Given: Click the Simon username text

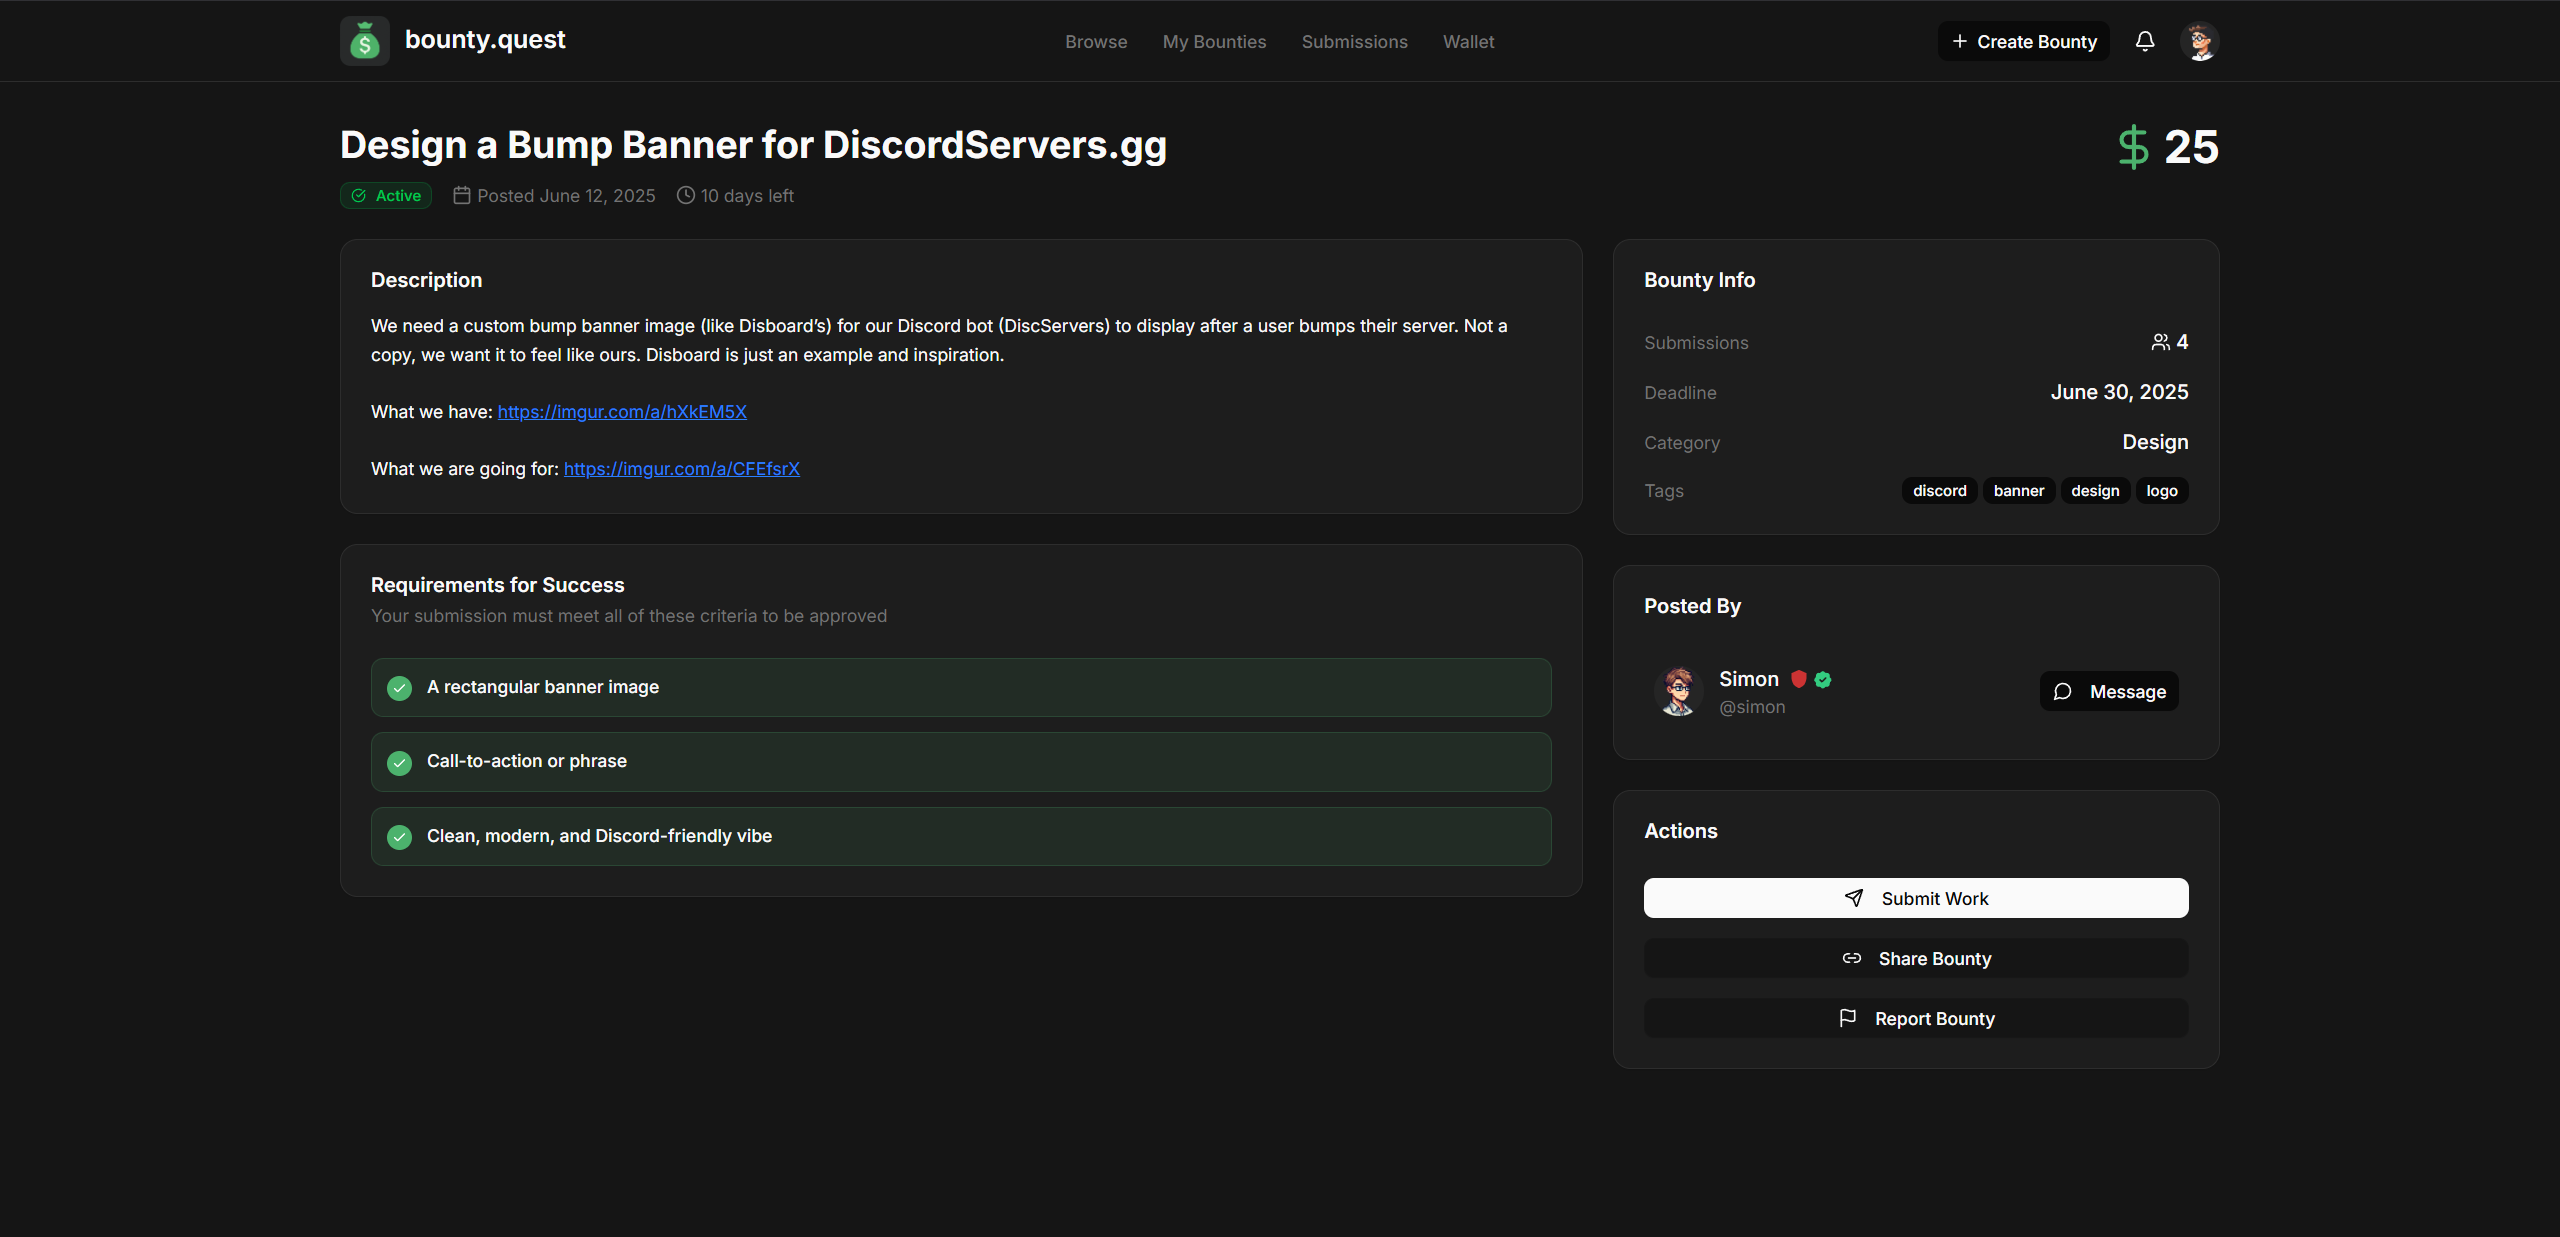Looking at the screenshot, I should click(x=1749, y=679).
